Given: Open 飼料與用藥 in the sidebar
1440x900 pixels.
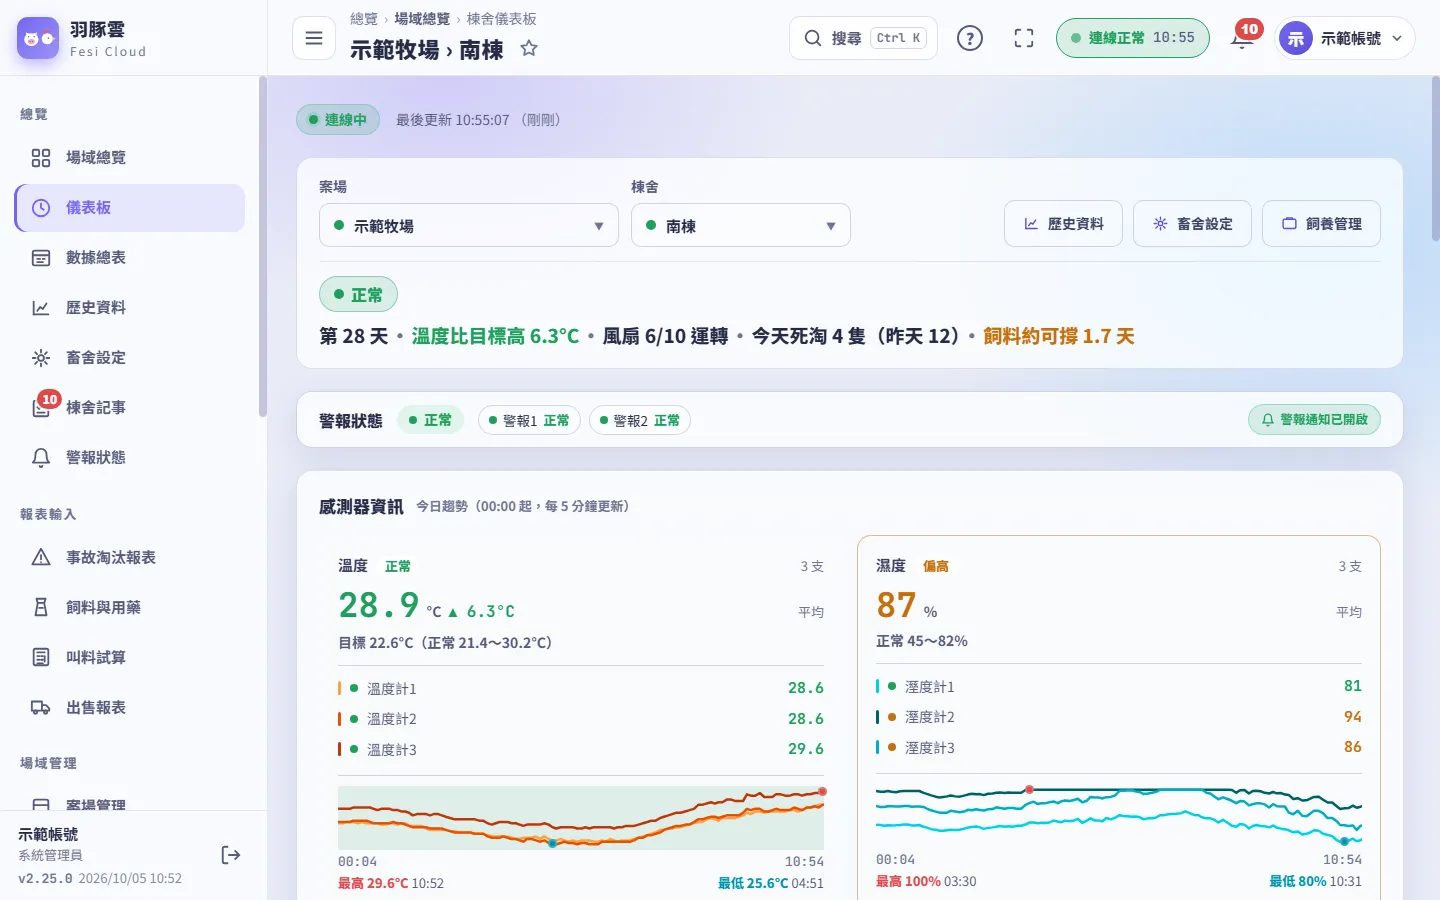Looking at the screenshot, I should pyautogui.click(x=130, y=607).
